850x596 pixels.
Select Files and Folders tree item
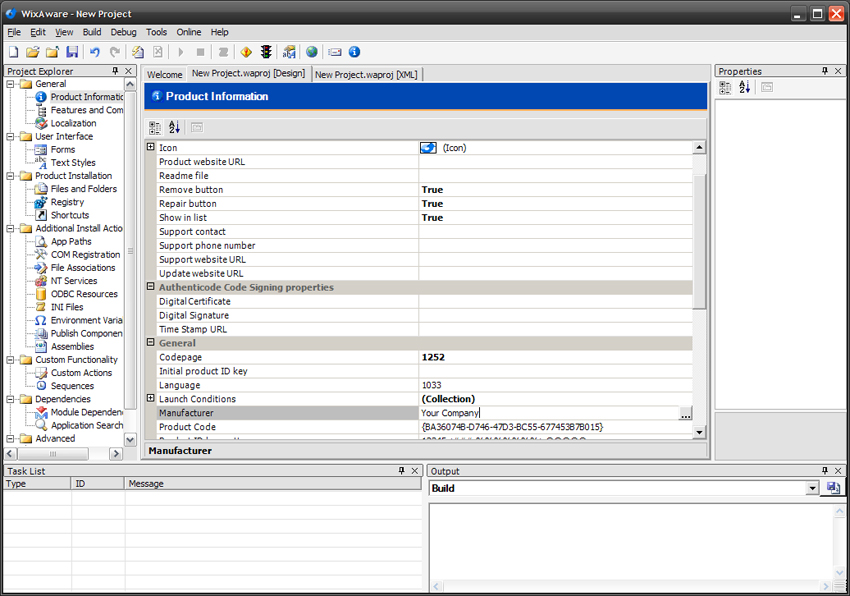click(84, 189)
